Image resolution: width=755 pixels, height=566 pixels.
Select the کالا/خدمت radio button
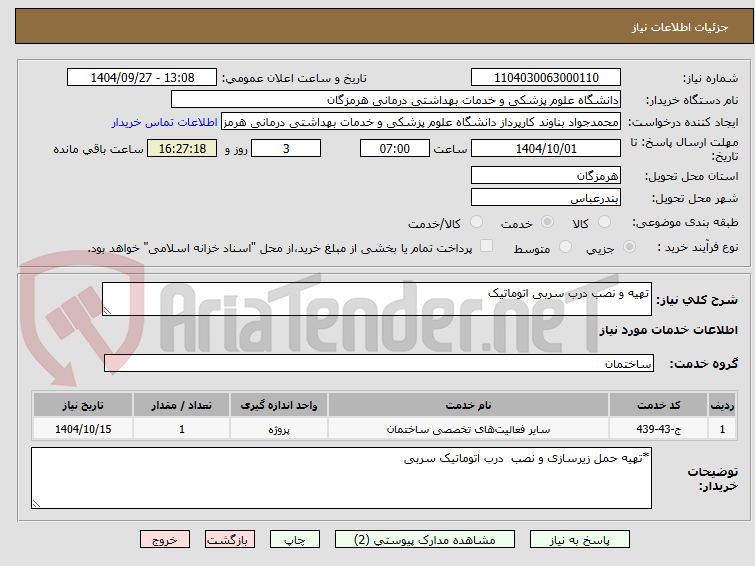click(x=476, y=222)
